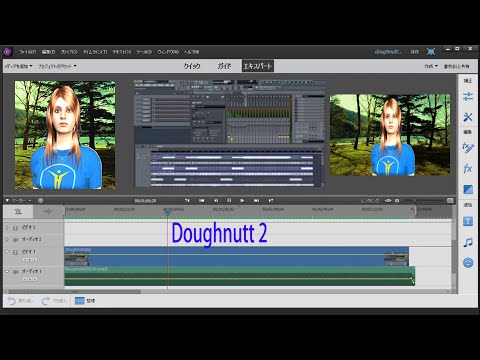This screenshot has height=360, width=480.
Task: Open the Graphics smiley face icon
Action: pos(468,263)
